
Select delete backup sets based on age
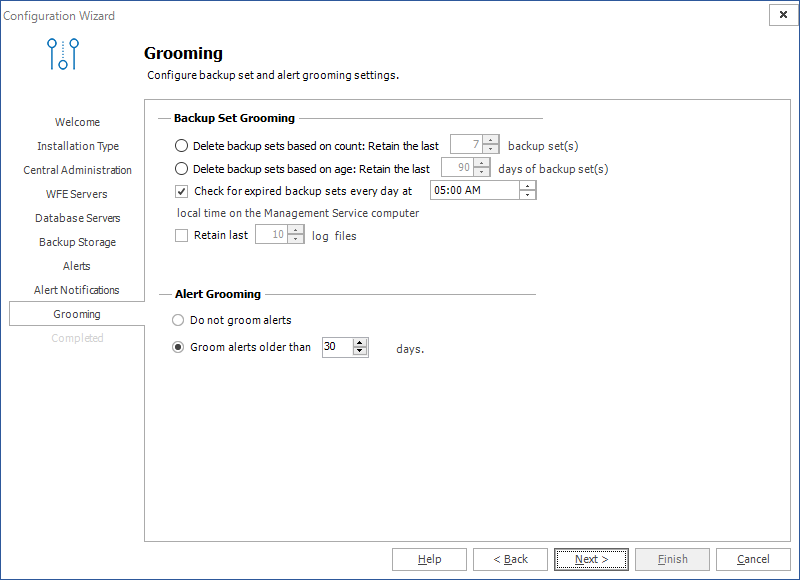pyautogui.click(x=181, y=169)
